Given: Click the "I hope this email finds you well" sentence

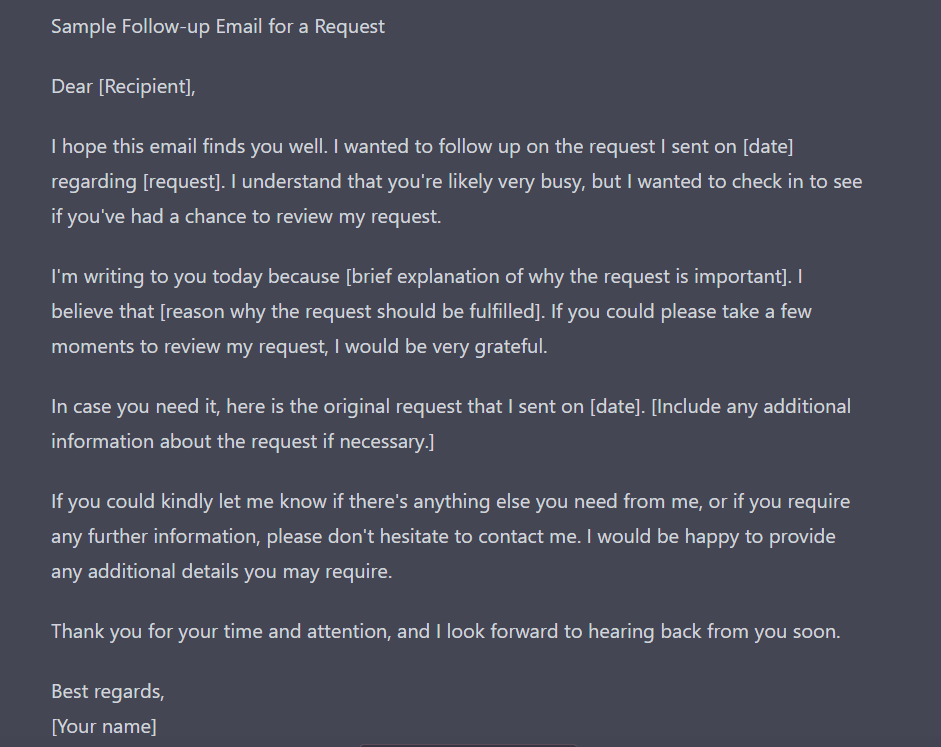Looking at the screenshot, I should coord(190,146).
